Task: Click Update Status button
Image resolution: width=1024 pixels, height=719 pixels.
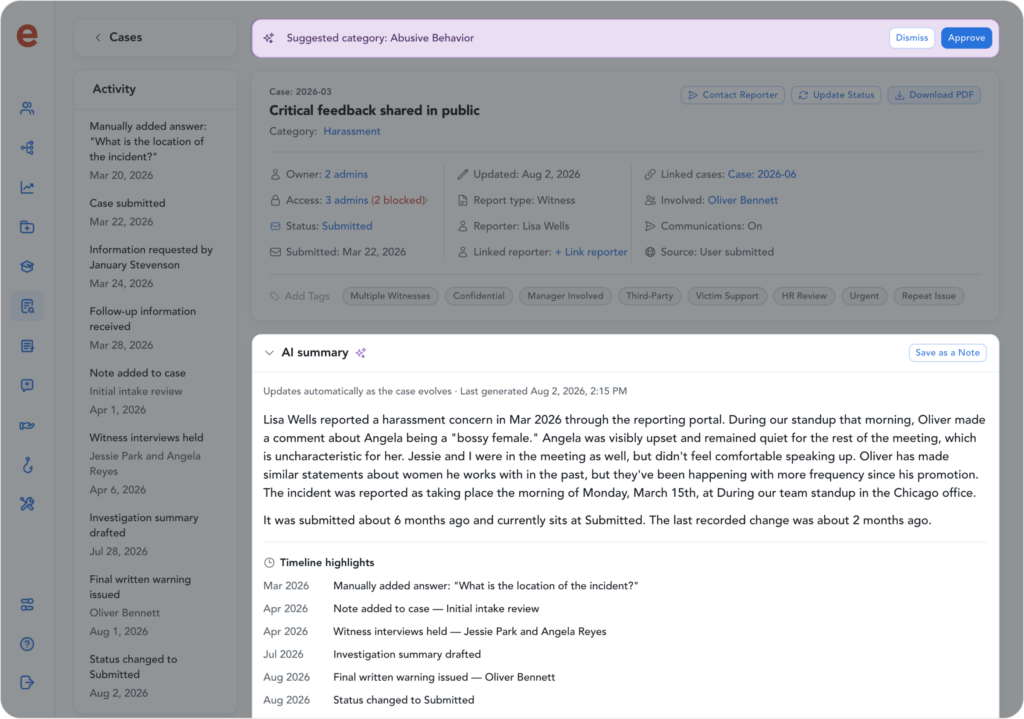Action: (x=837, y=95)
